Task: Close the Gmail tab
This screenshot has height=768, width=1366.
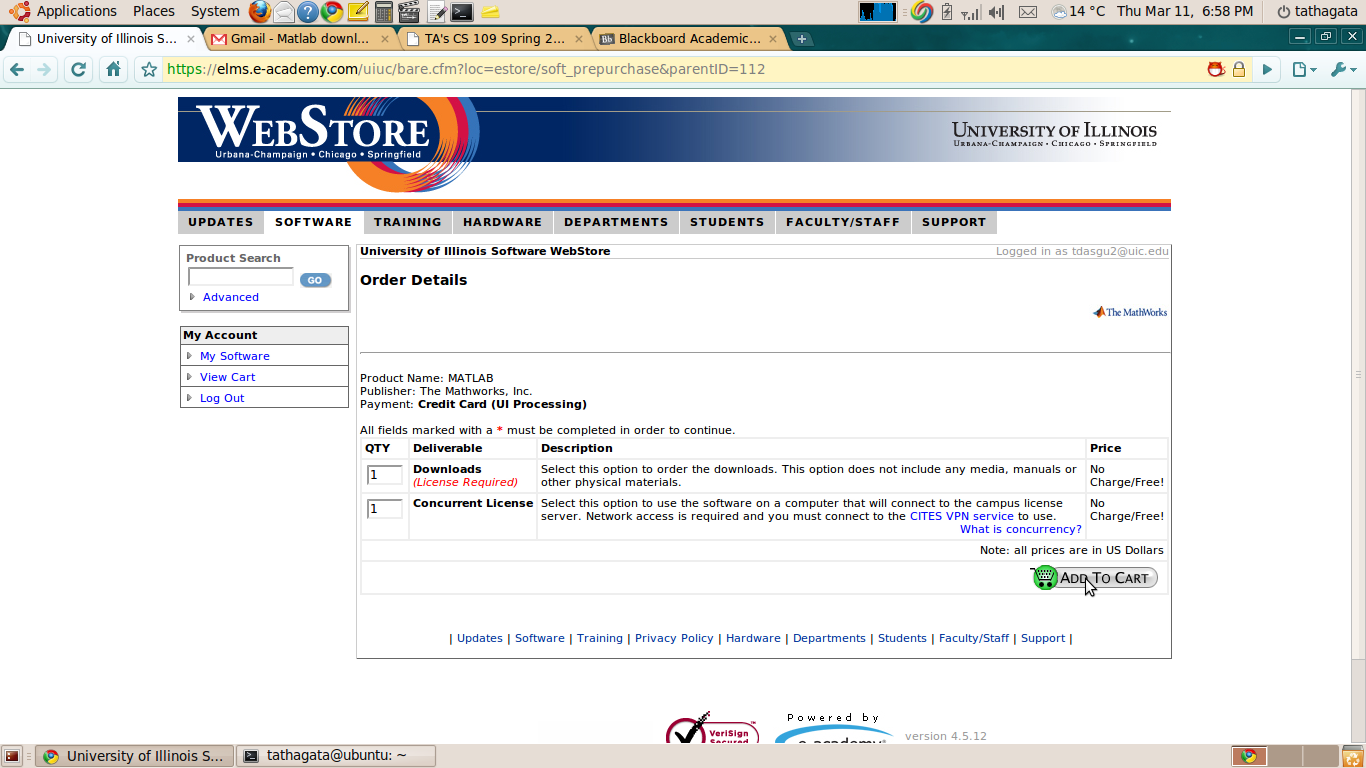Action: pos(385,39)
